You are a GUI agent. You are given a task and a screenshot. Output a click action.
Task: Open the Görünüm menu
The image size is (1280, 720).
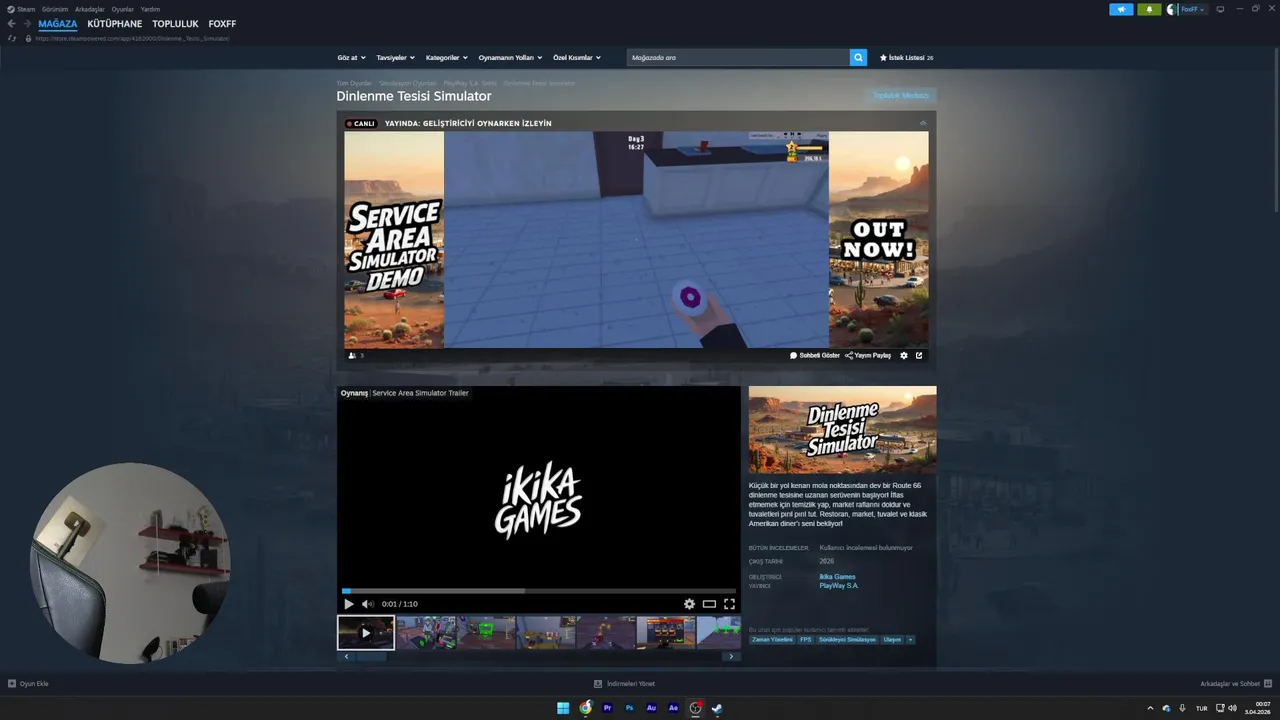pos(55,9)
